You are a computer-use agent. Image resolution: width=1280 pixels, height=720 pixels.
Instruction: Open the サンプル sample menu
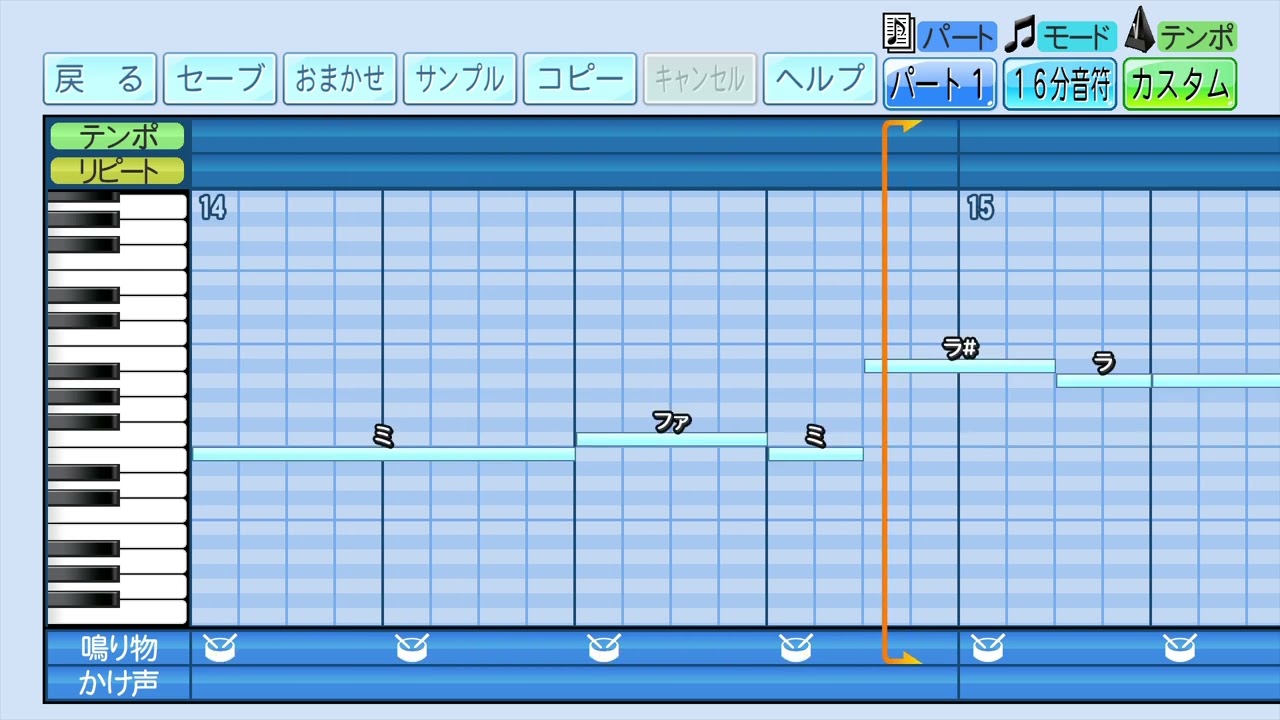coord(460,79)
